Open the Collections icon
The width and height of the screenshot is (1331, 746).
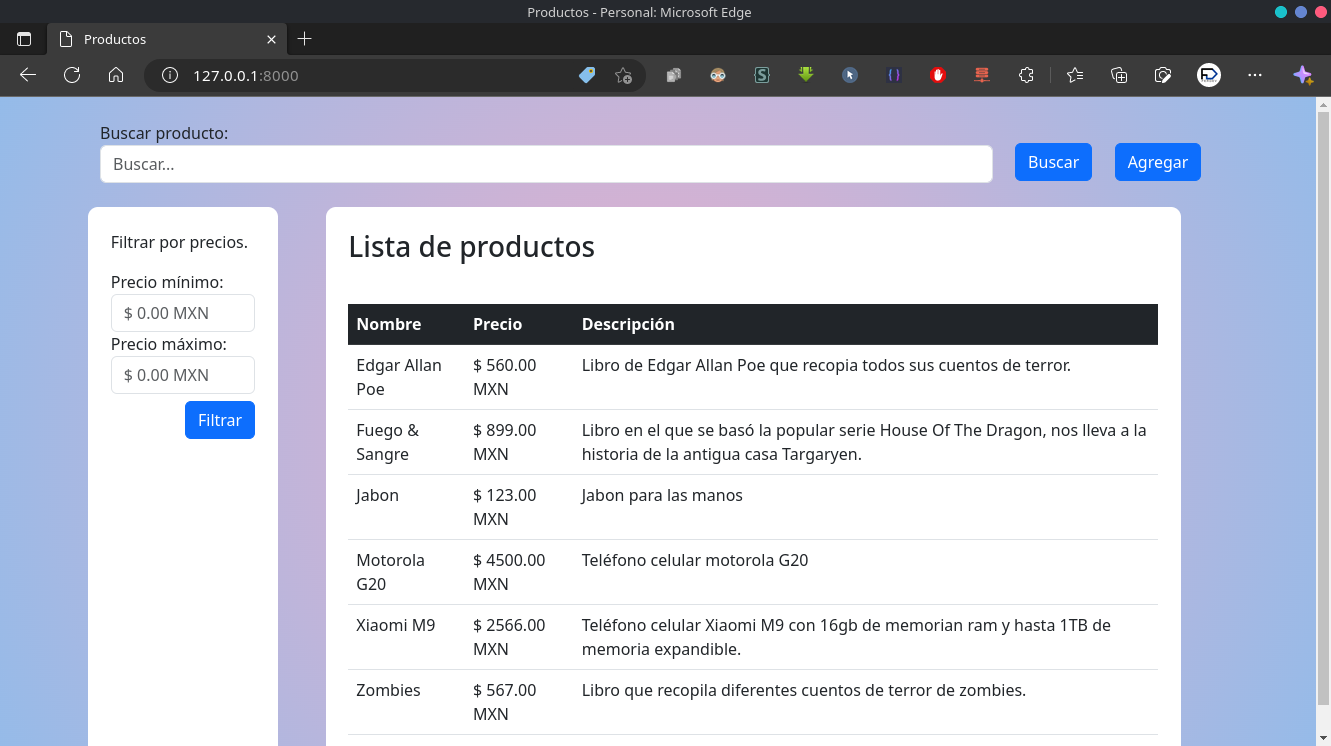(1119, 75)
